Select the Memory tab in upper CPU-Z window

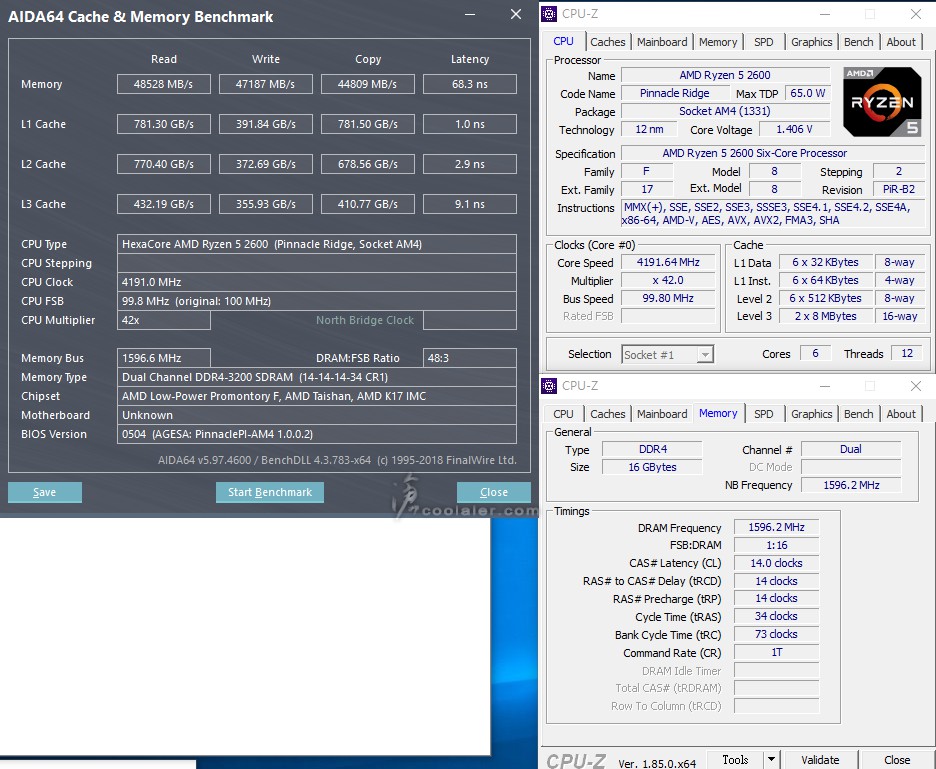tap(718, 42)
